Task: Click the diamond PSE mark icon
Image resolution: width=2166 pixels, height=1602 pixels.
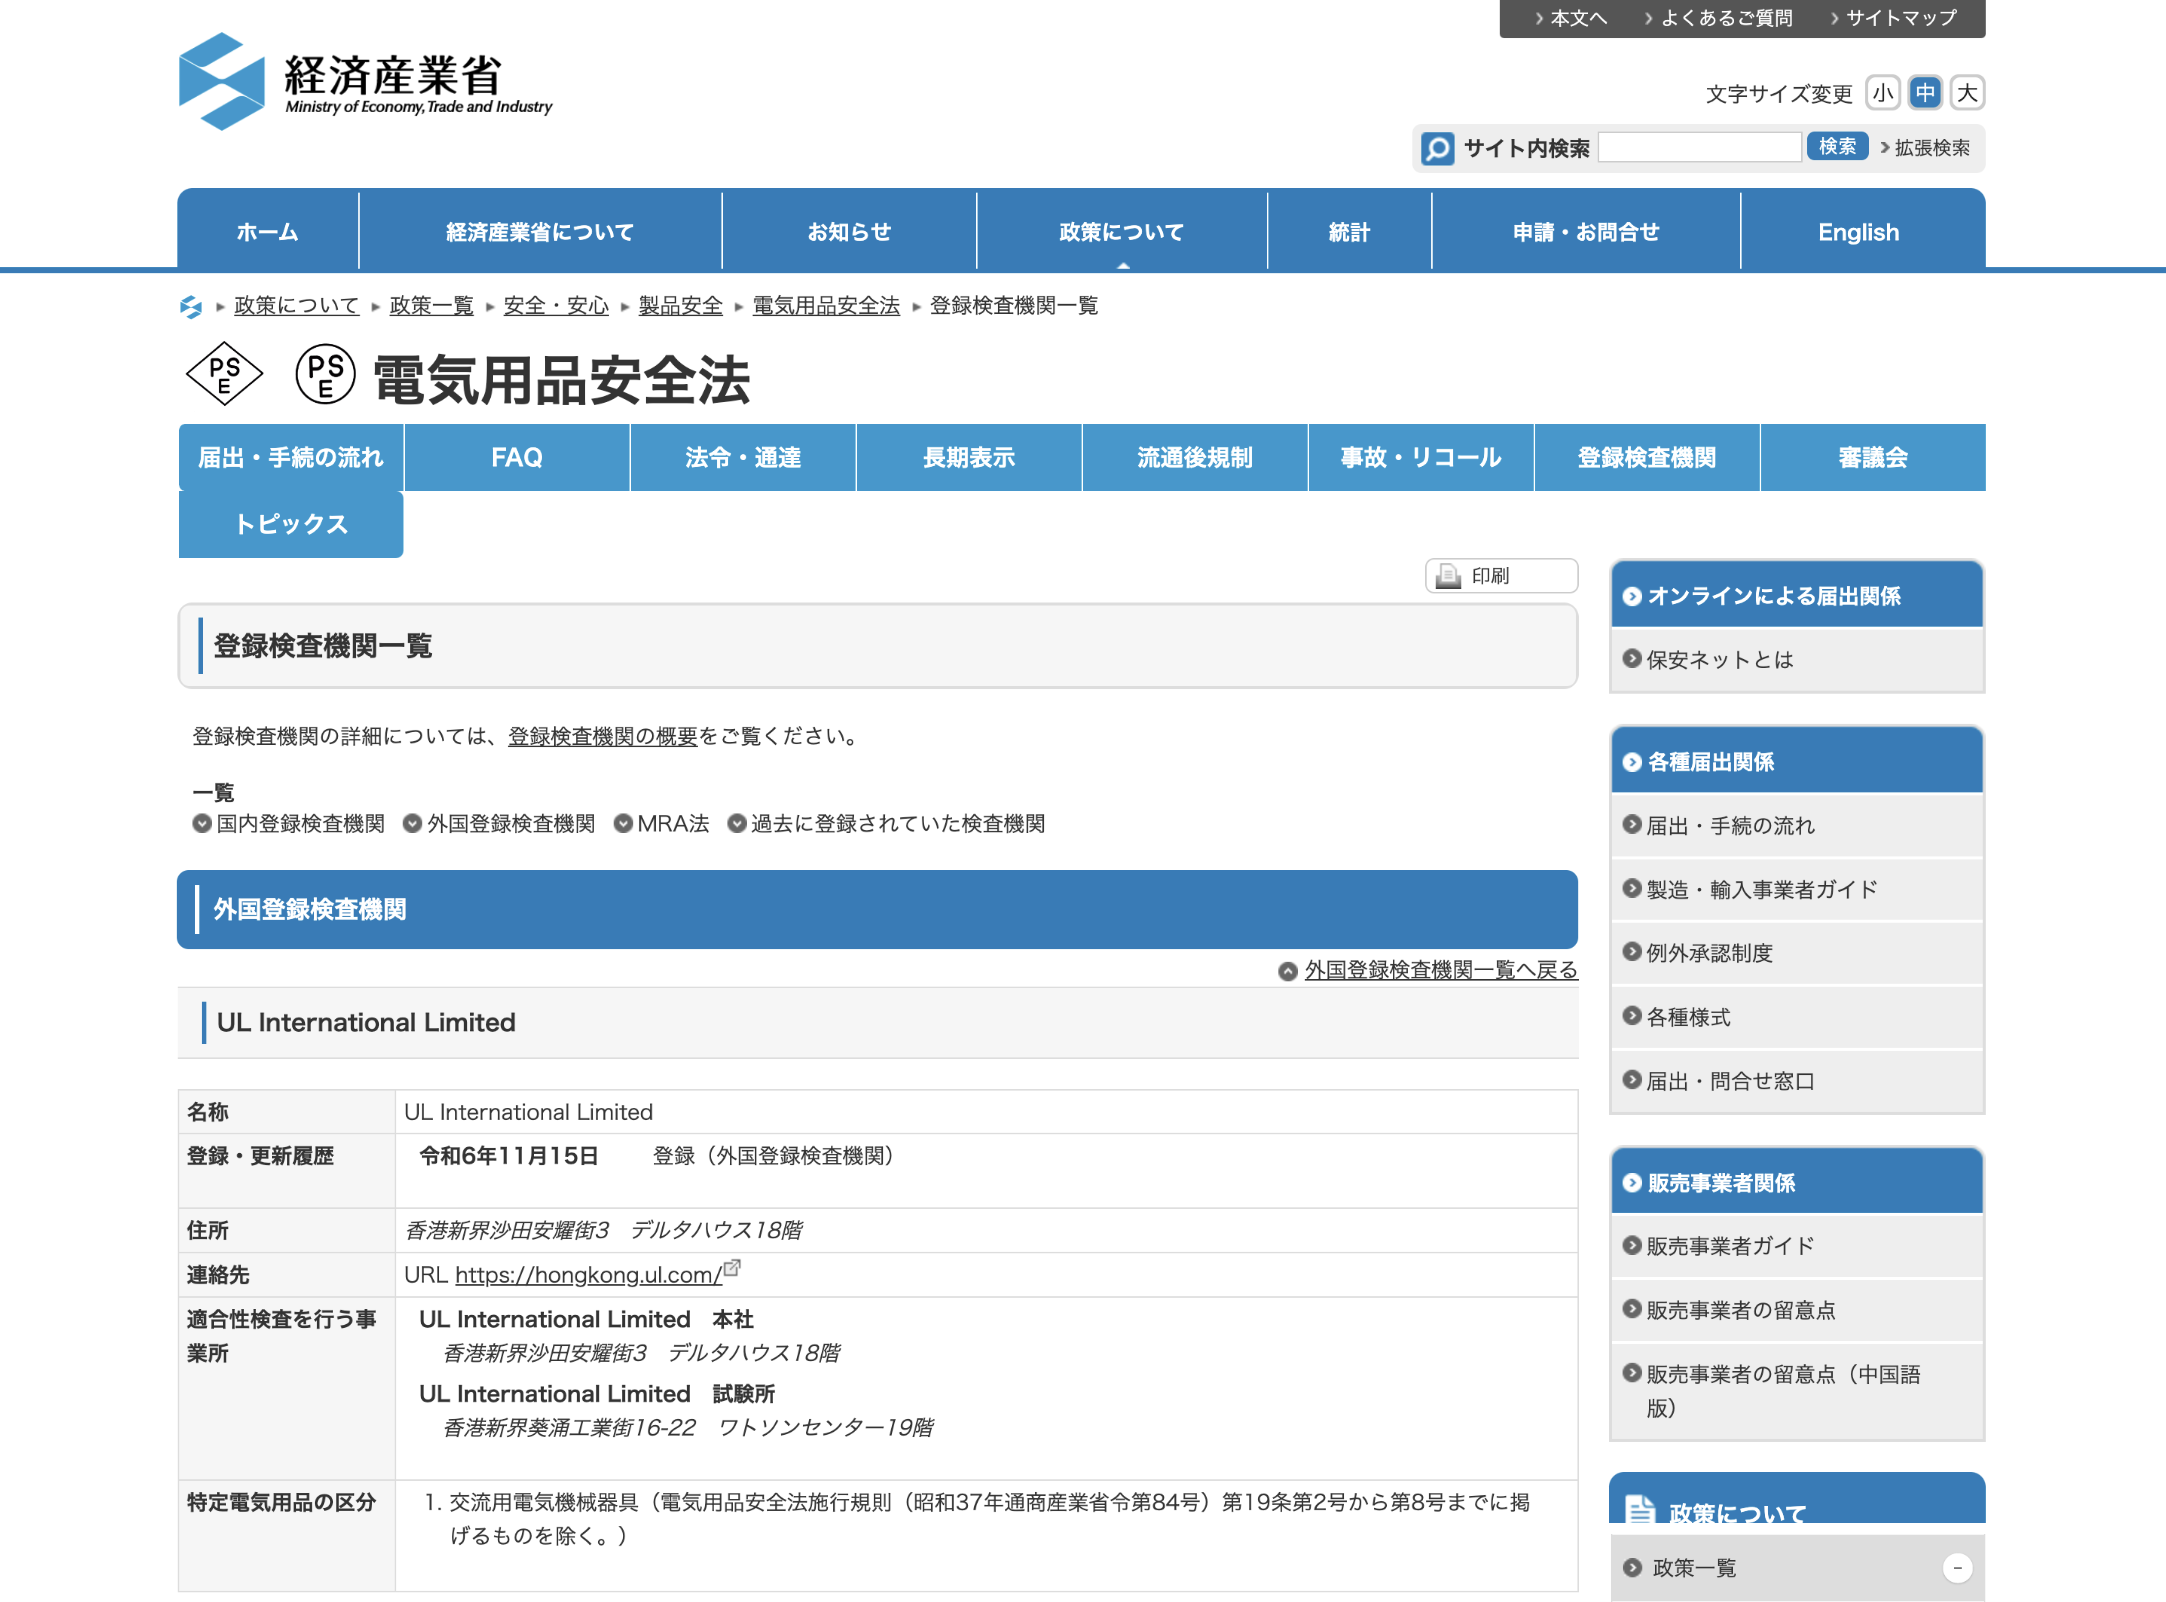Action: click(224, 375)
